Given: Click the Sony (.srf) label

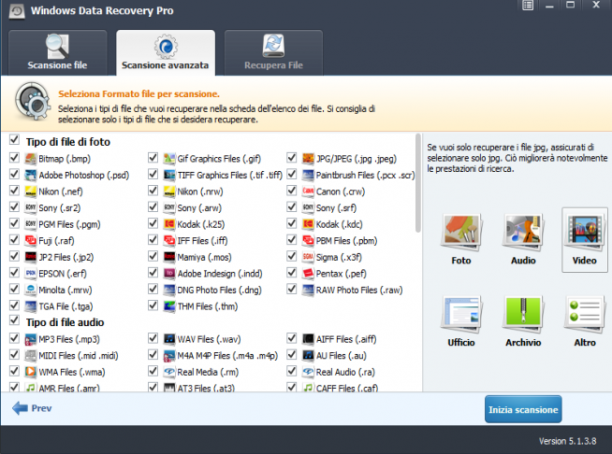Looking at the screenshot, I should pyautogui.click(x=336, y=208).
